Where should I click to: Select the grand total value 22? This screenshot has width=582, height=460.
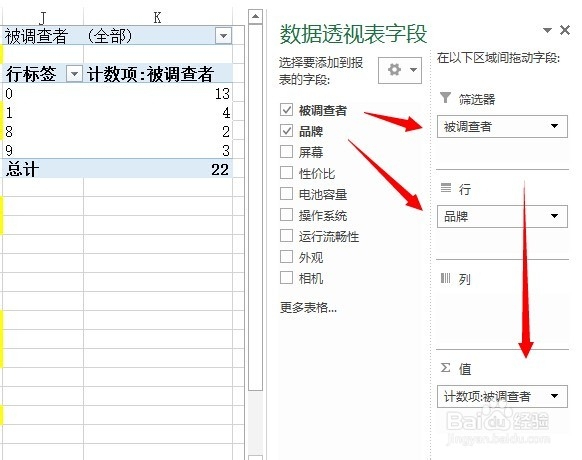click(158, 169)
